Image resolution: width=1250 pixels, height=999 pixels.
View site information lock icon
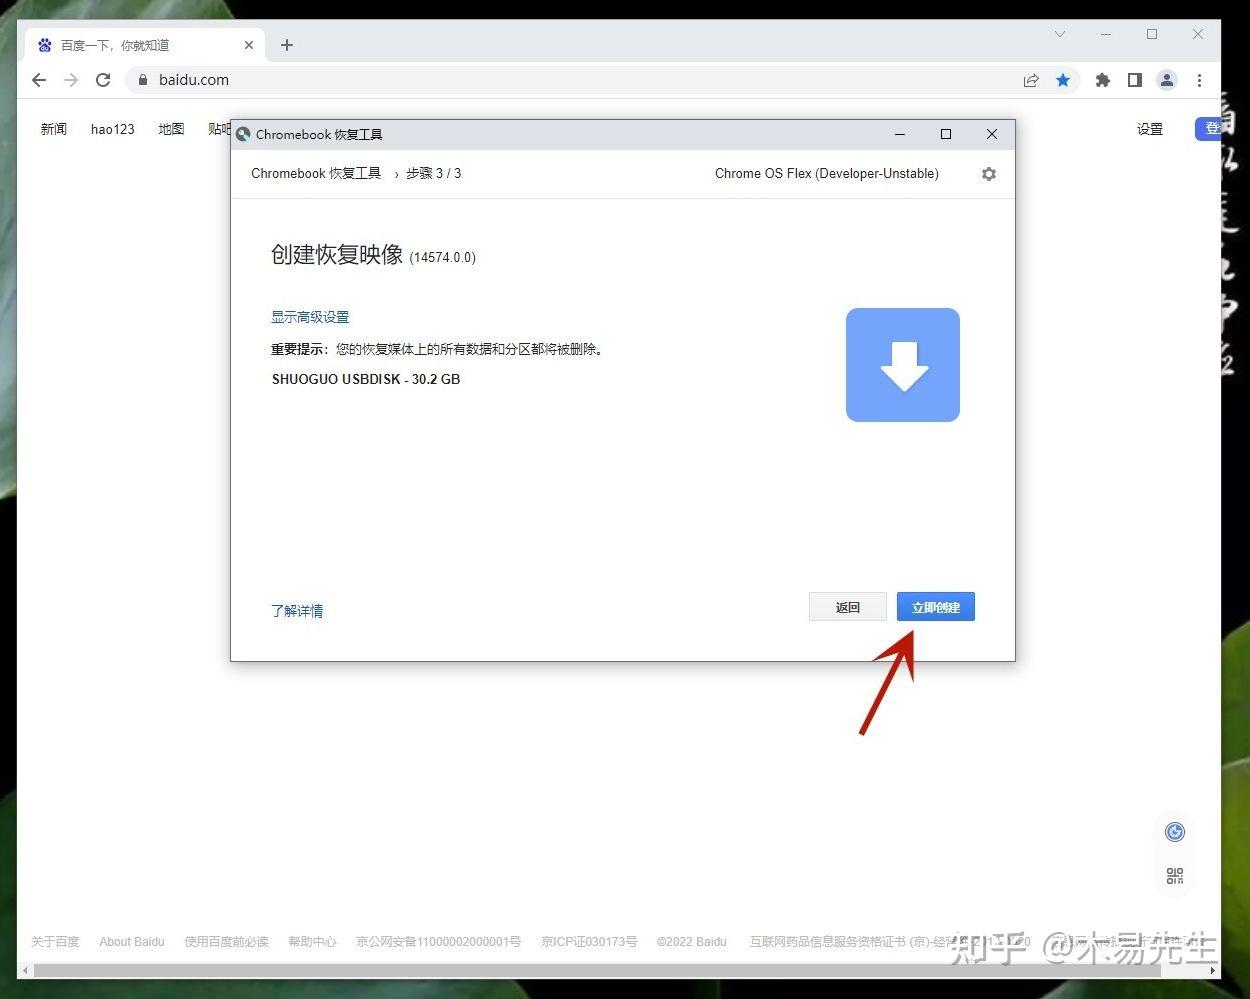coord(143,80)
